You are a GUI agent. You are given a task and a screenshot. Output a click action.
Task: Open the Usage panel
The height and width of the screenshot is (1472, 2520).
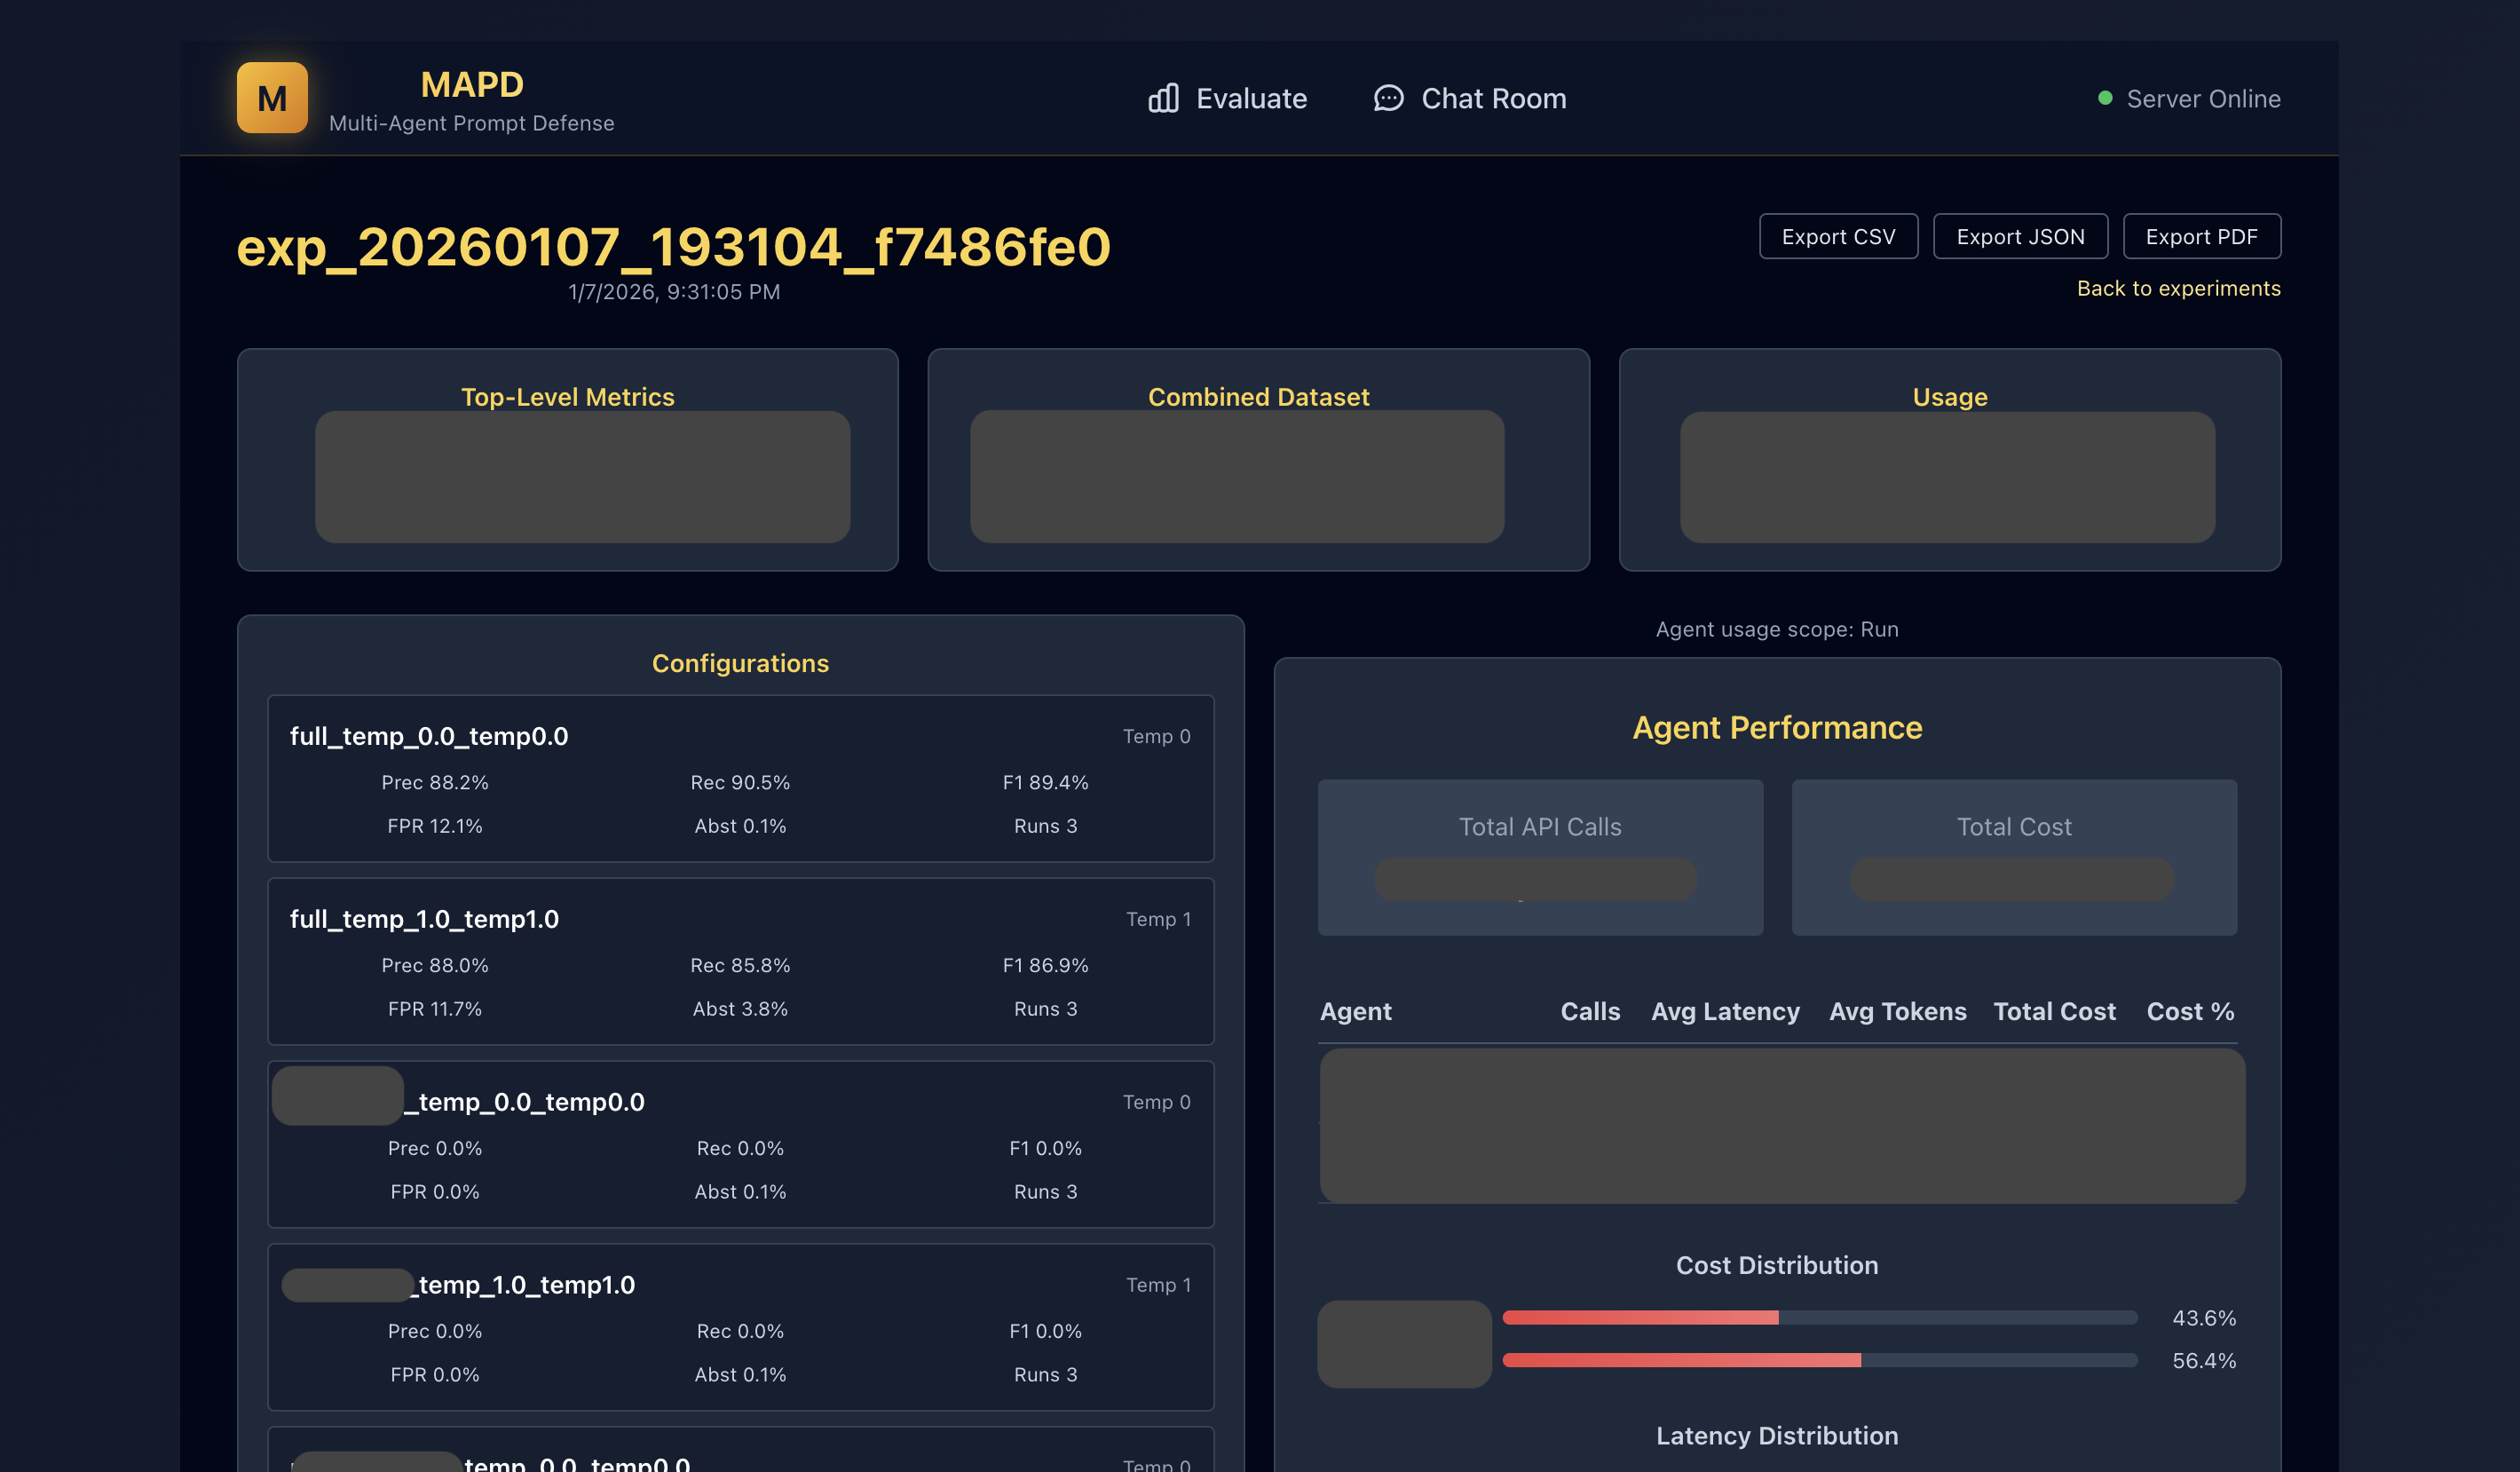coord(1948,460)
